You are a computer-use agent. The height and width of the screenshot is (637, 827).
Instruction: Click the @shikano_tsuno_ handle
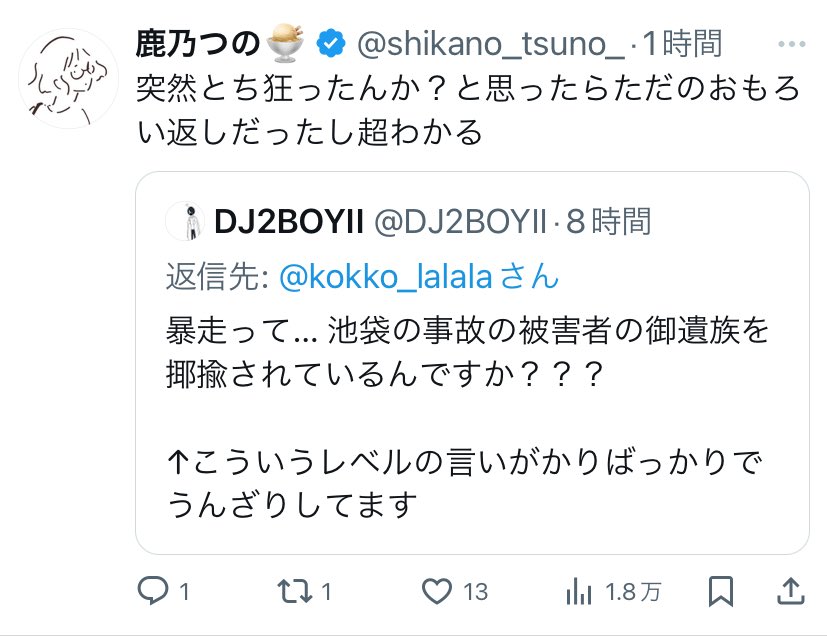pos(490,44)
